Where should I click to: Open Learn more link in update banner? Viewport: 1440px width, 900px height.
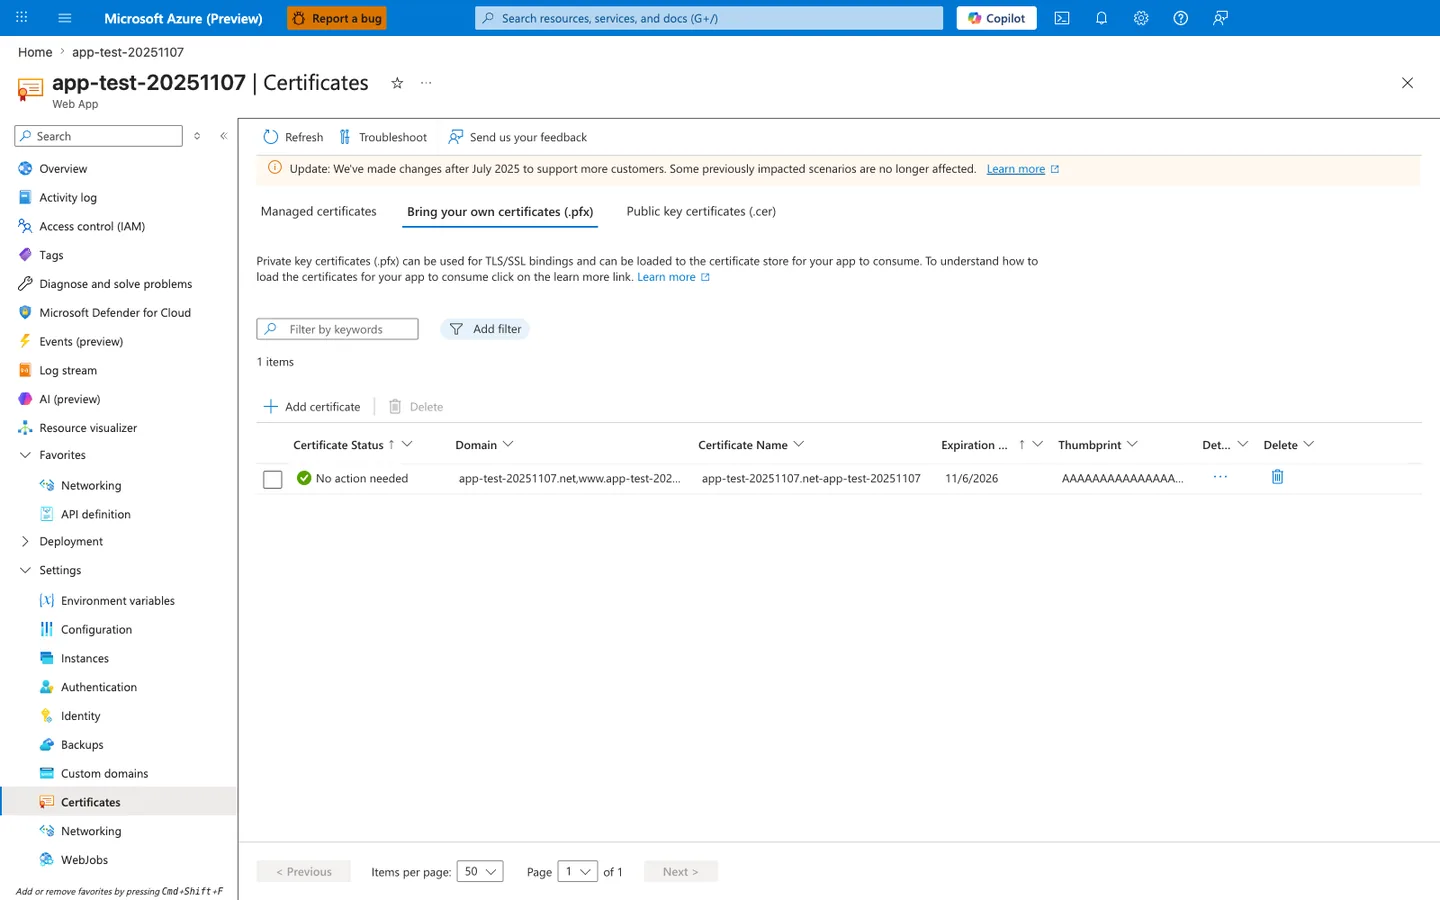pos(1016,169)
